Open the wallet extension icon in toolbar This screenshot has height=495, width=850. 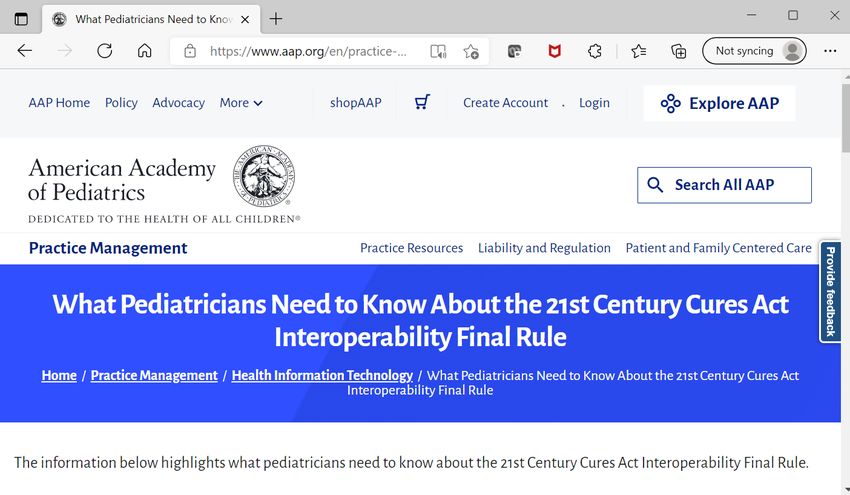pyautogui.click(x=514, y=52)
